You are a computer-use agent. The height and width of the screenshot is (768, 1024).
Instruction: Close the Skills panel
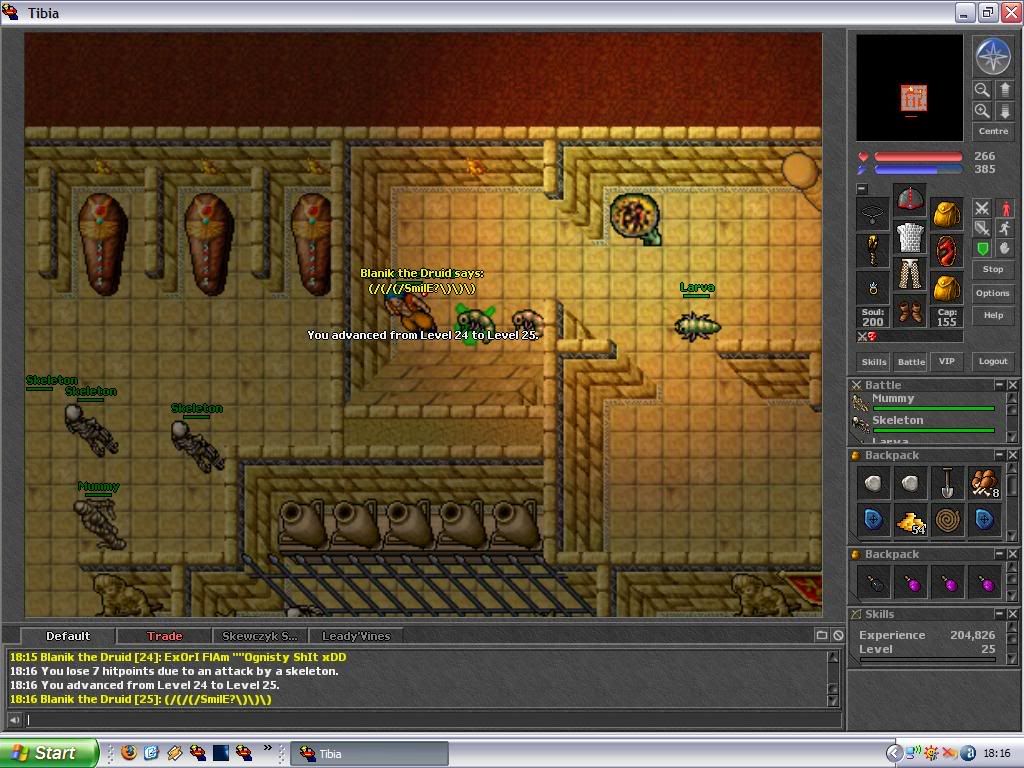pos(1012,614)
